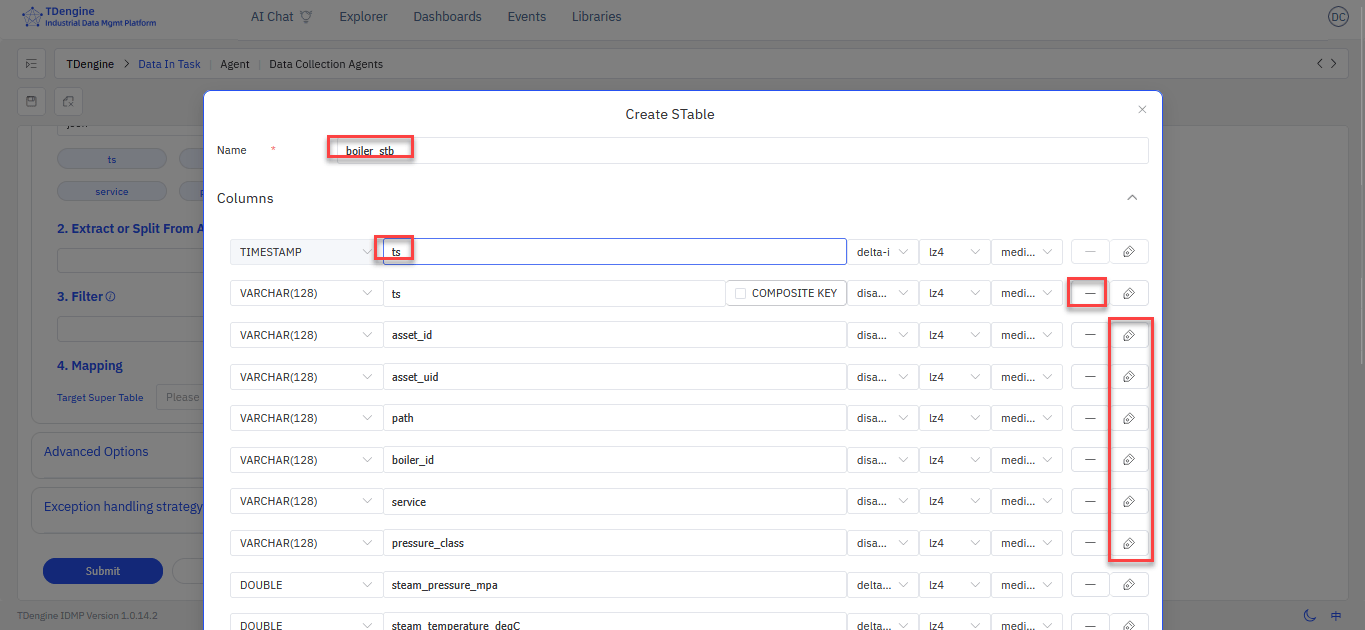Remove the asset_id column with minus button
This screenshot has height=630, width=1365.
coord(1090,335)
